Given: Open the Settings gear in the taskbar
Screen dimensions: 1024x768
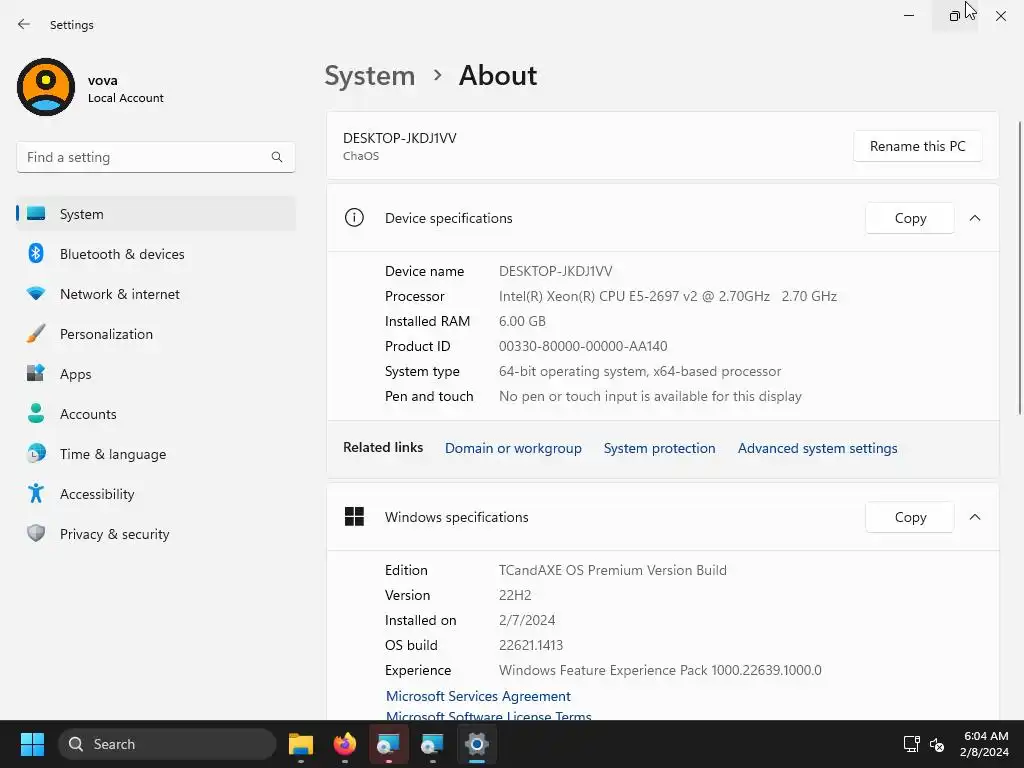Looking at the screenshot, I should pyautogui.click(x=477, y=744).
